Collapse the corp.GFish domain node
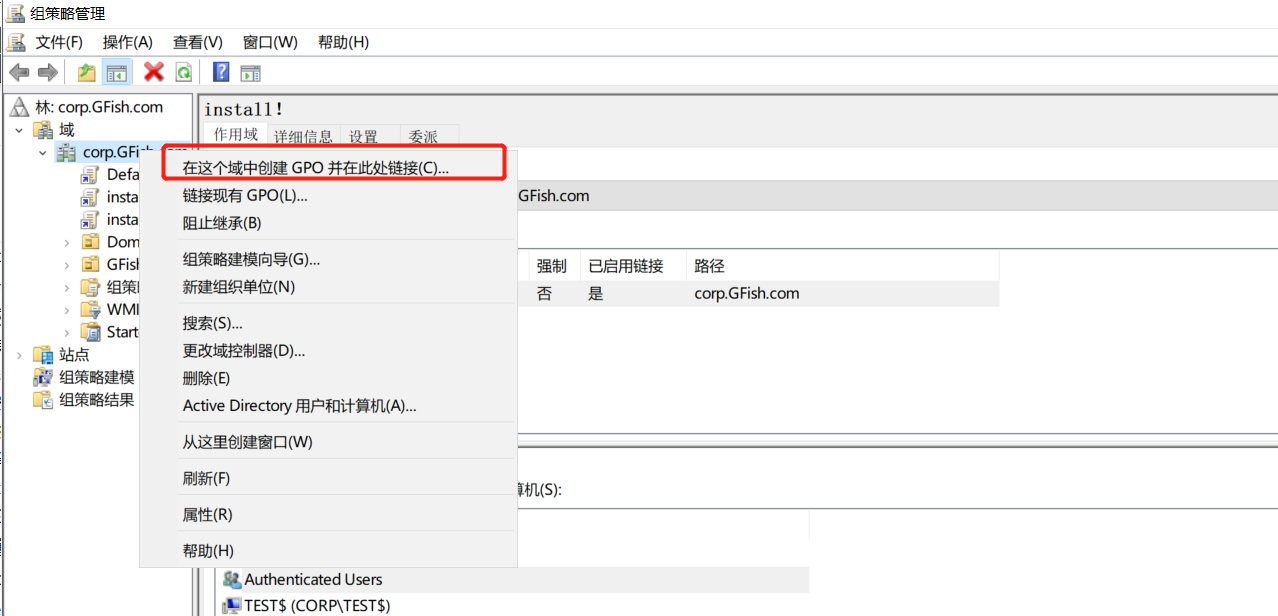 [42, 153]
